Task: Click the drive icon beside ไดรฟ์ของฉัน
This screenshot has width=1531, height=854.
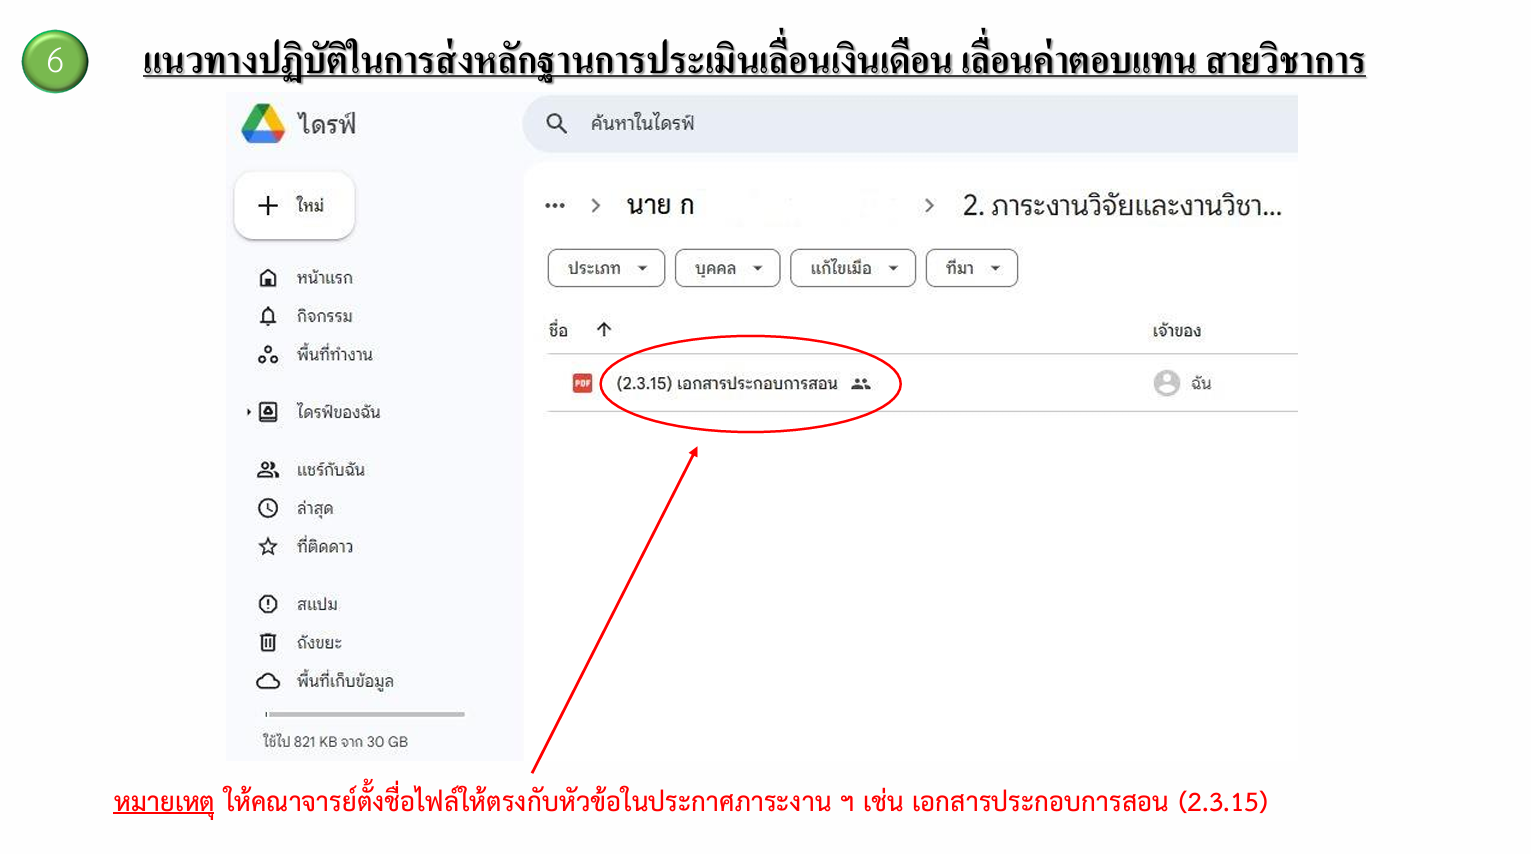Action: point(268,412)
